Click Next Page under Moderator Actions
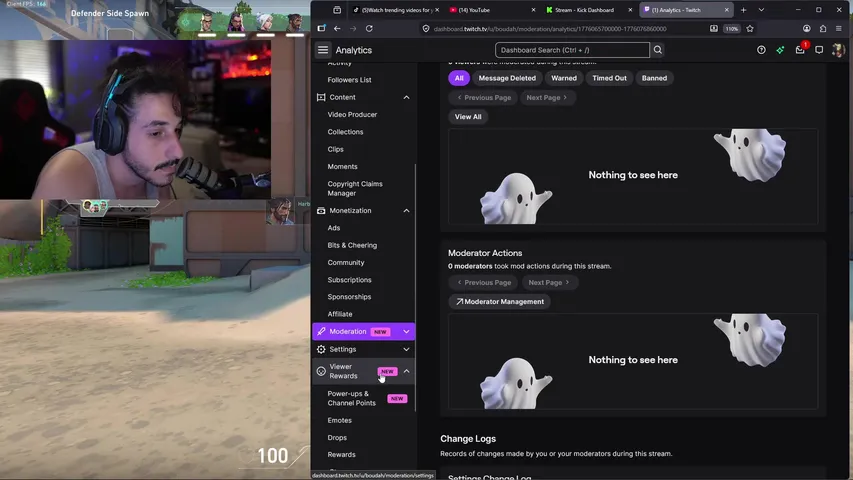853x480 pixels. click(549, 283)
